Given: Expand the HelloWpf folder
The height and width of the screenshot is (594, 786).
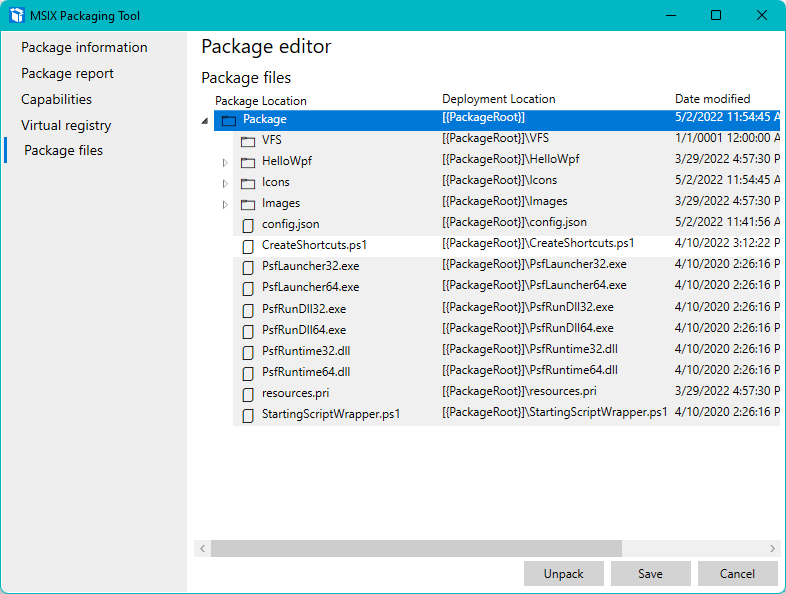Looking at the screenshot, I should pyautogui.click(x=225, y=162).
